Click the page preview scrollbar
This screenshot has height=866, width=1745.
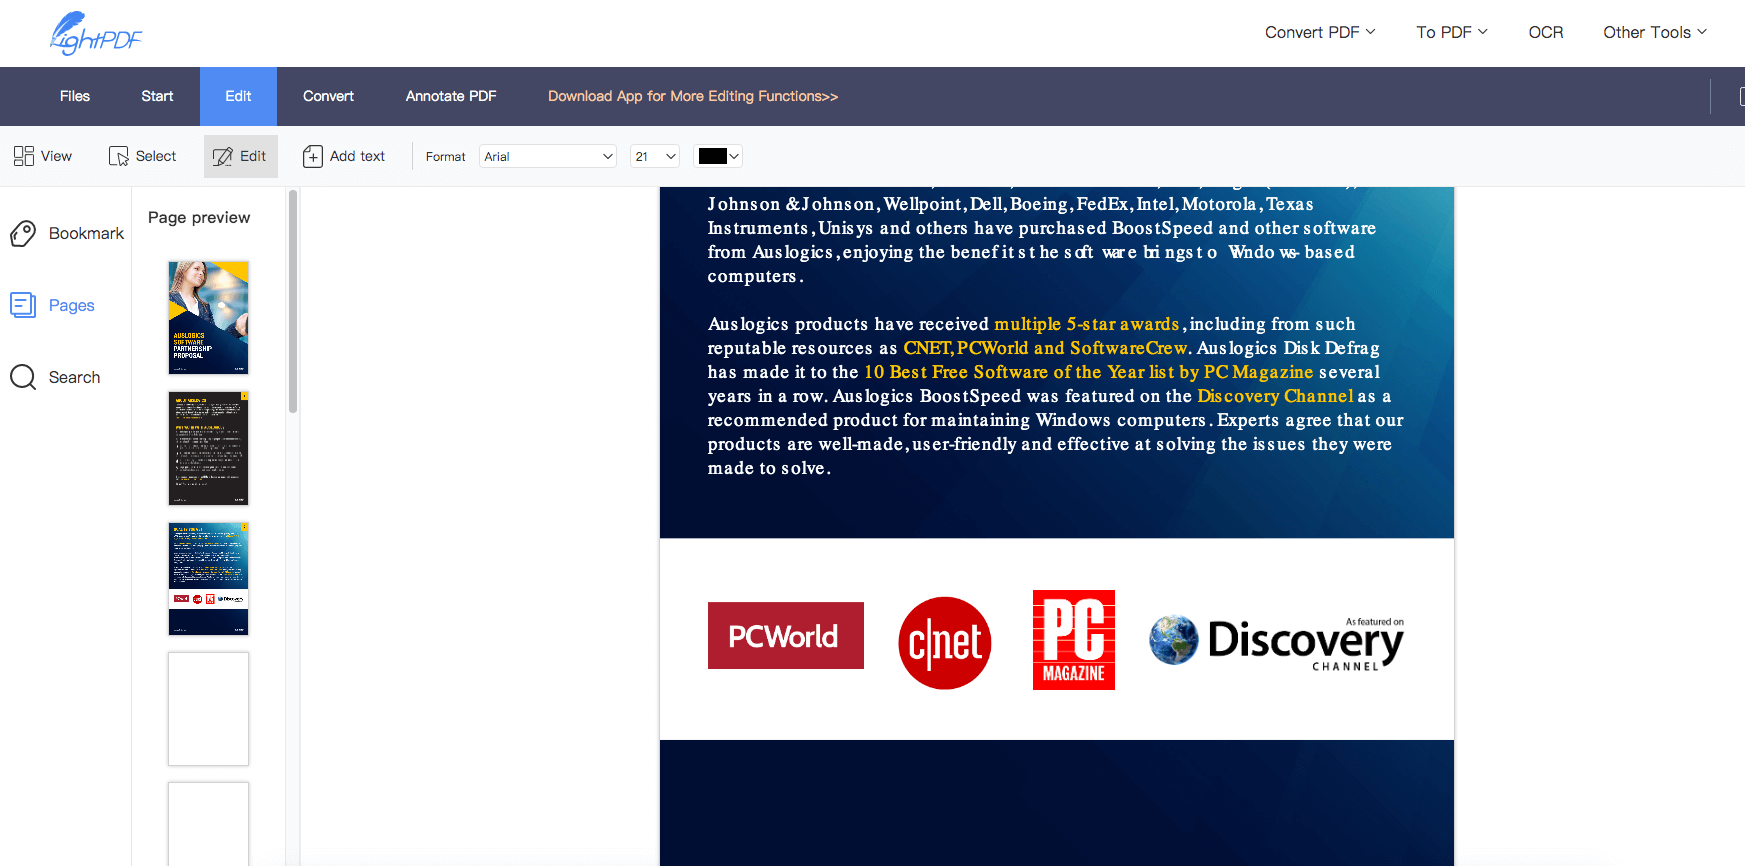tap(293, 301)
